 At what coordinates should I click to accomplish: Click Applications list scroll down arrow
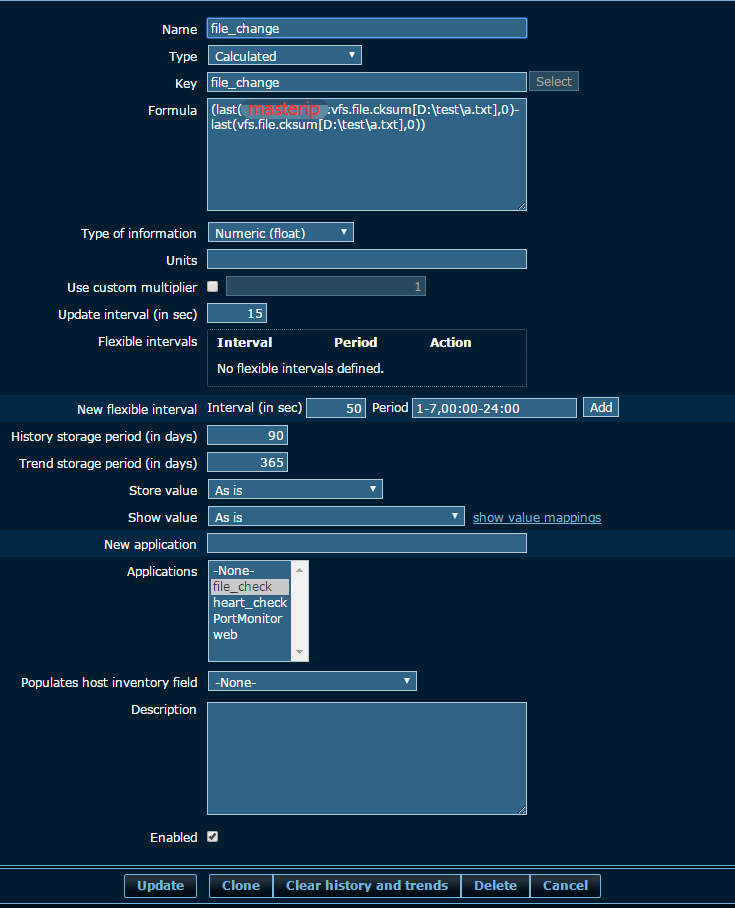tap(299, 652)
